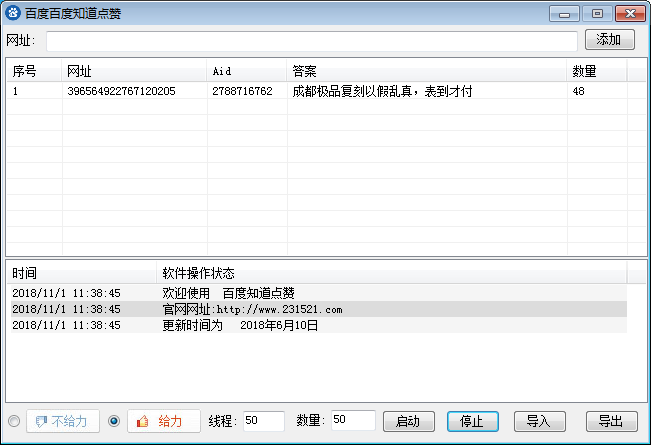This screenshot has height=445, width=651.
Task: Close the 百度知道点赞 window
Action: pyautogui.click(x=630, y=14)
